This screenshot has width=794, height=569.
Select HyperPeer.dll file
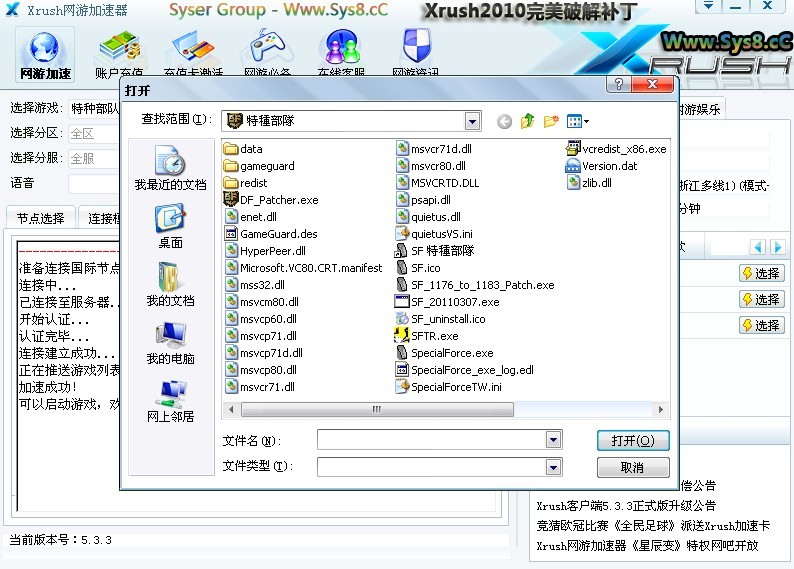265,251
